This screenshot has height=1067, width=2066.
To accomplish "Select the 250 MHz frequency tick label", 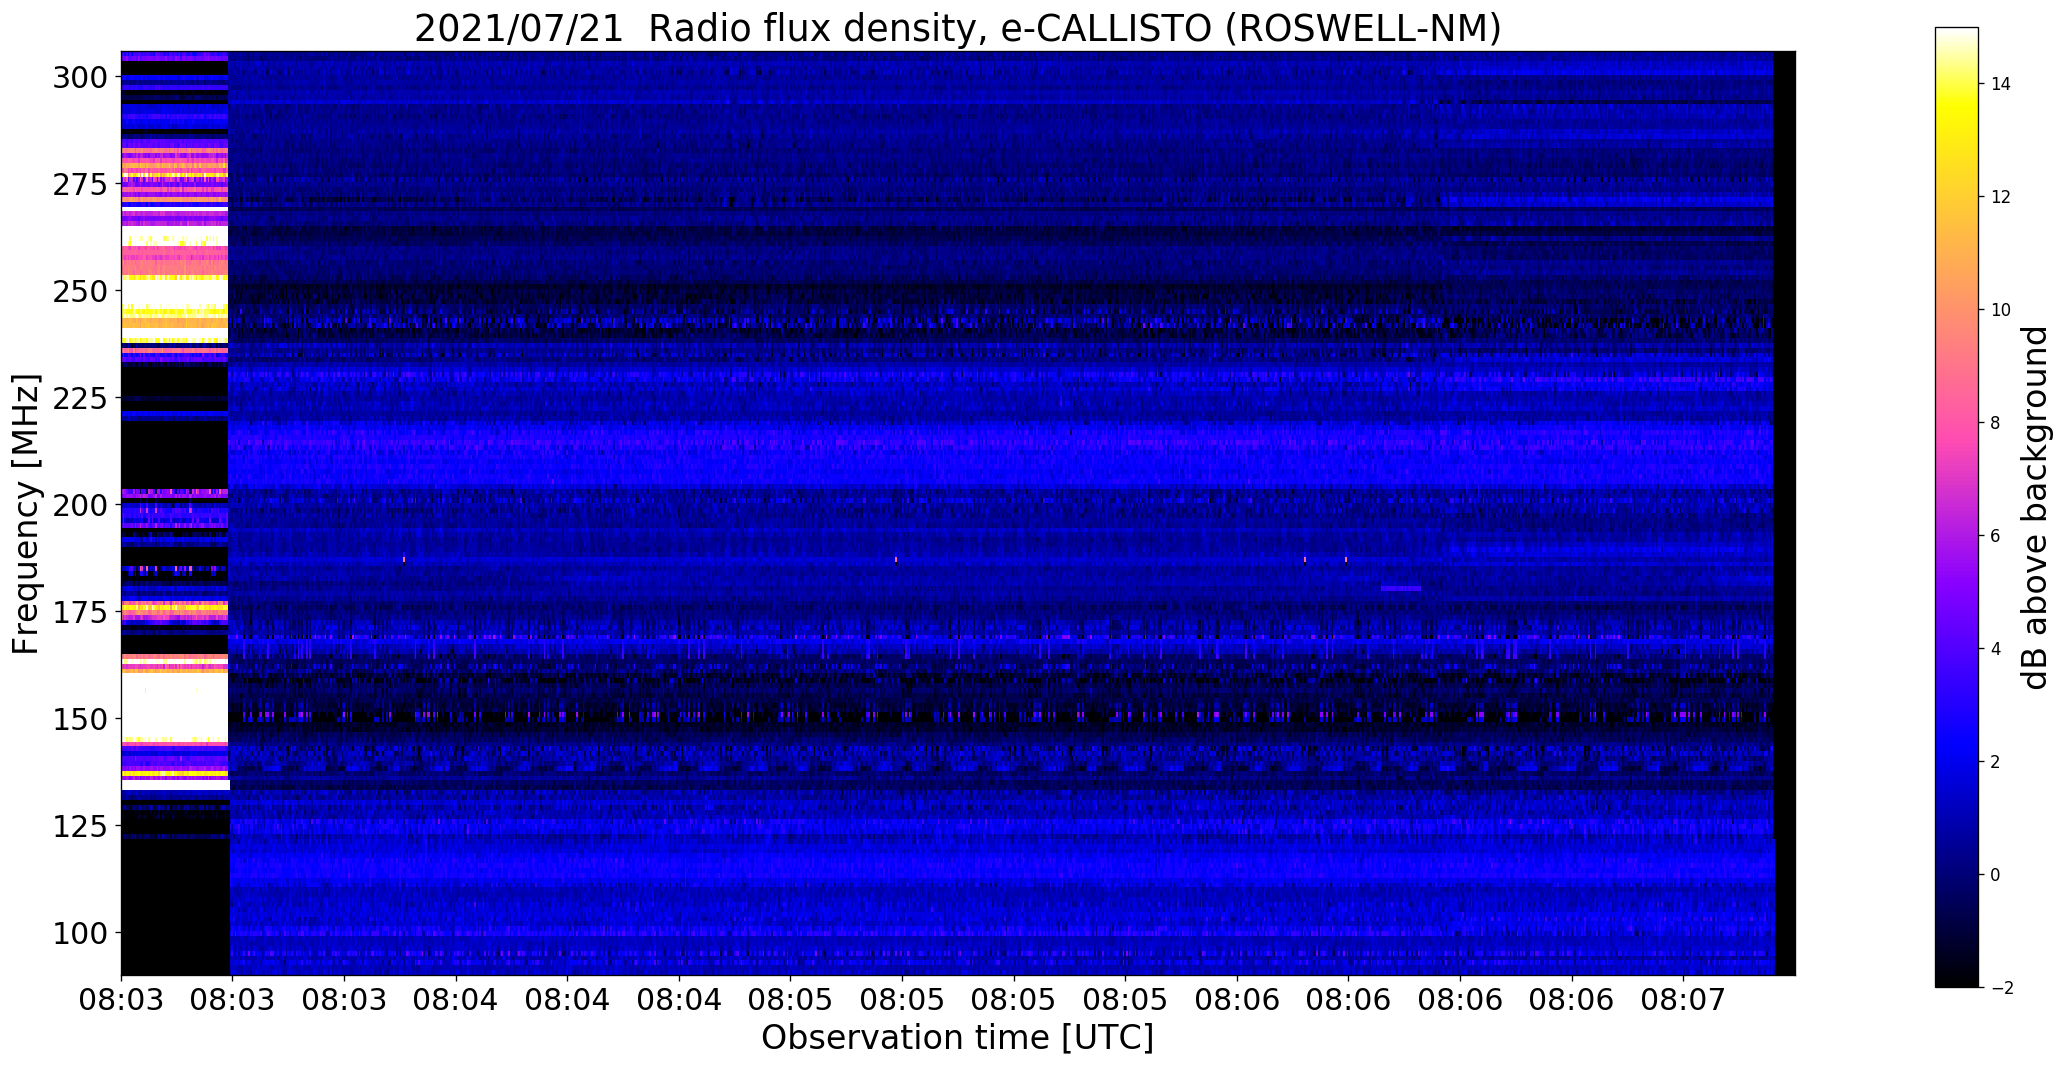I will [81, 292].
